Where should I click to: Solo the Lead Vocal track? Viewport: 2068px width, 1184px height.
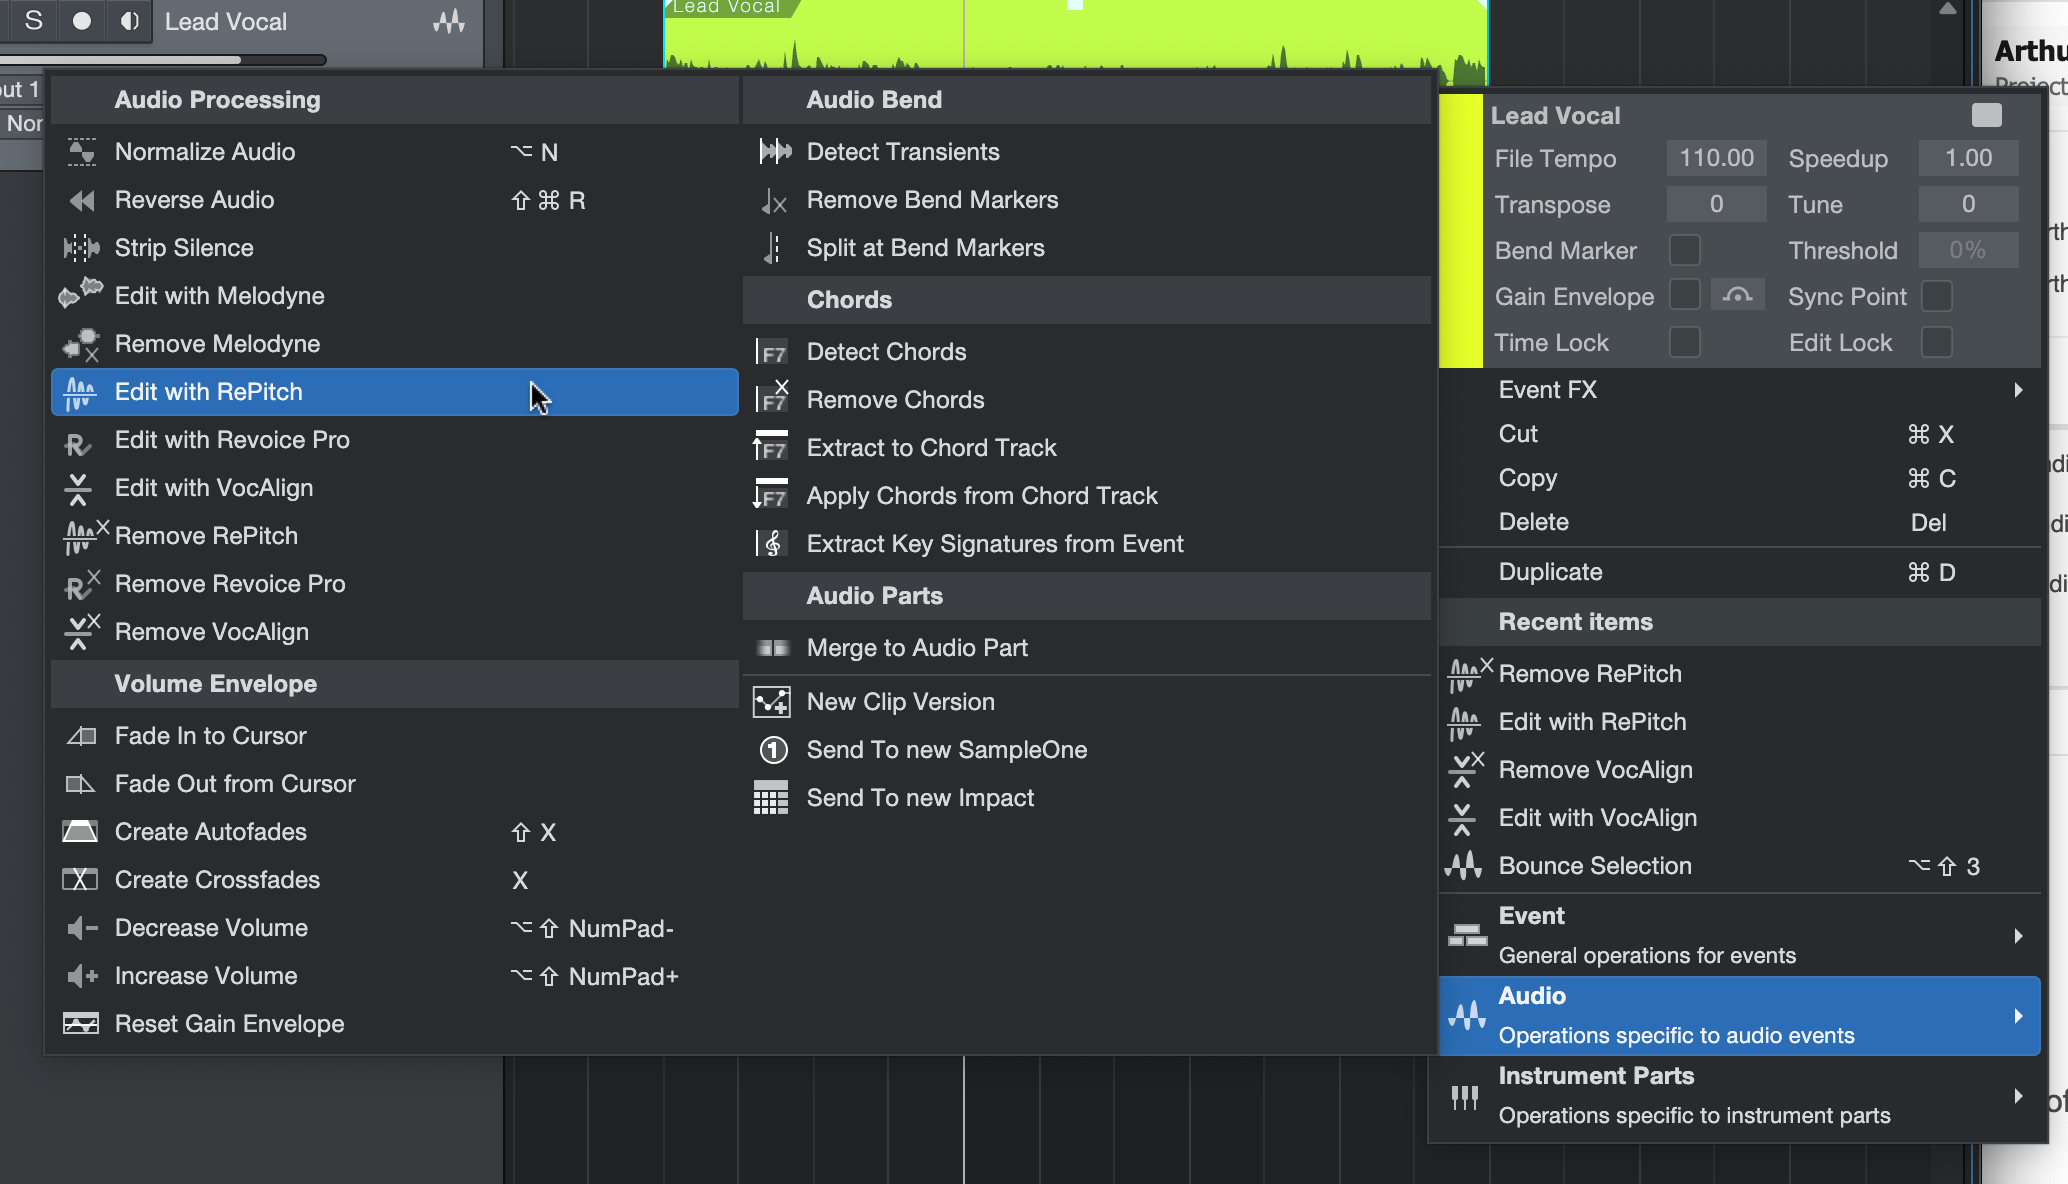pyautogui.click(x=33, y=21)
